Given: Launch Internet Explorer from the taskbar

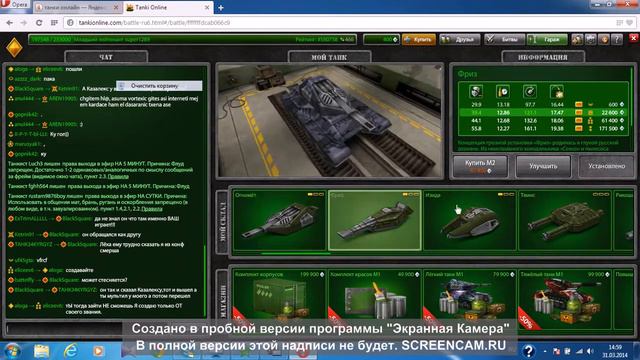Looking at the screenshot, I should (70, 351).
